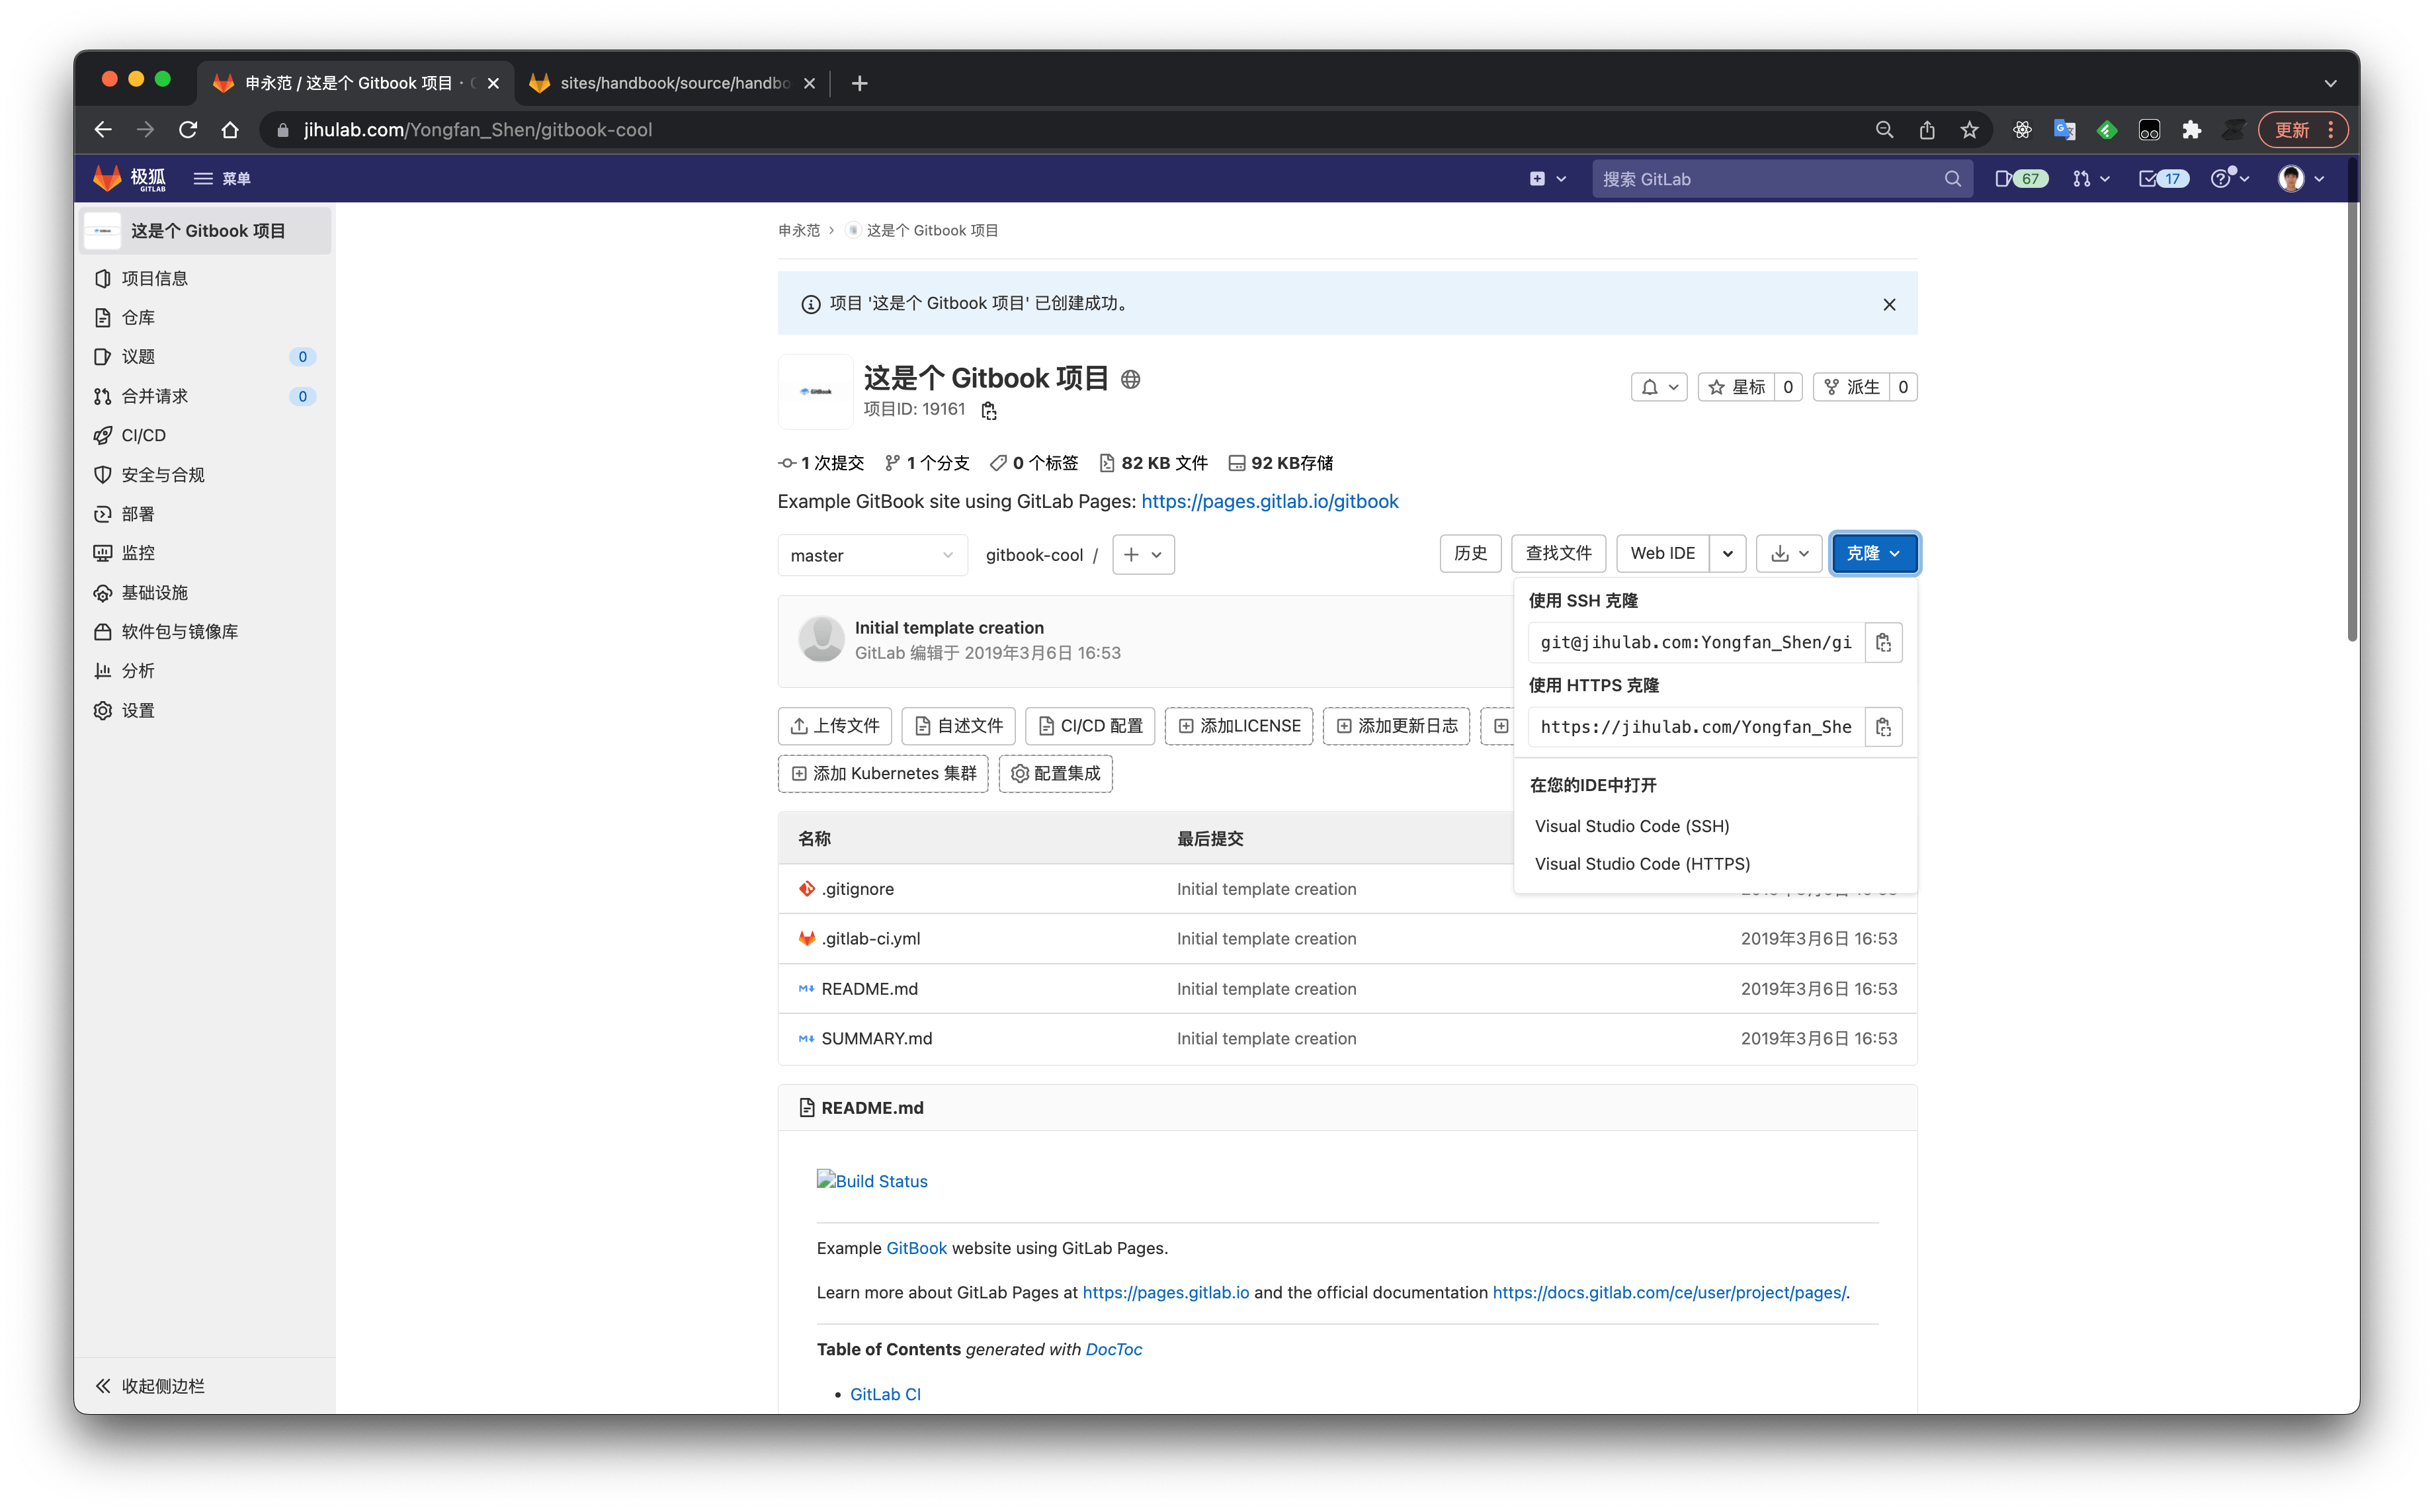Click the search magnifier in GitLab search bar
2434x1512 pixels.
pyautogui.click(x=1954, y=178)
